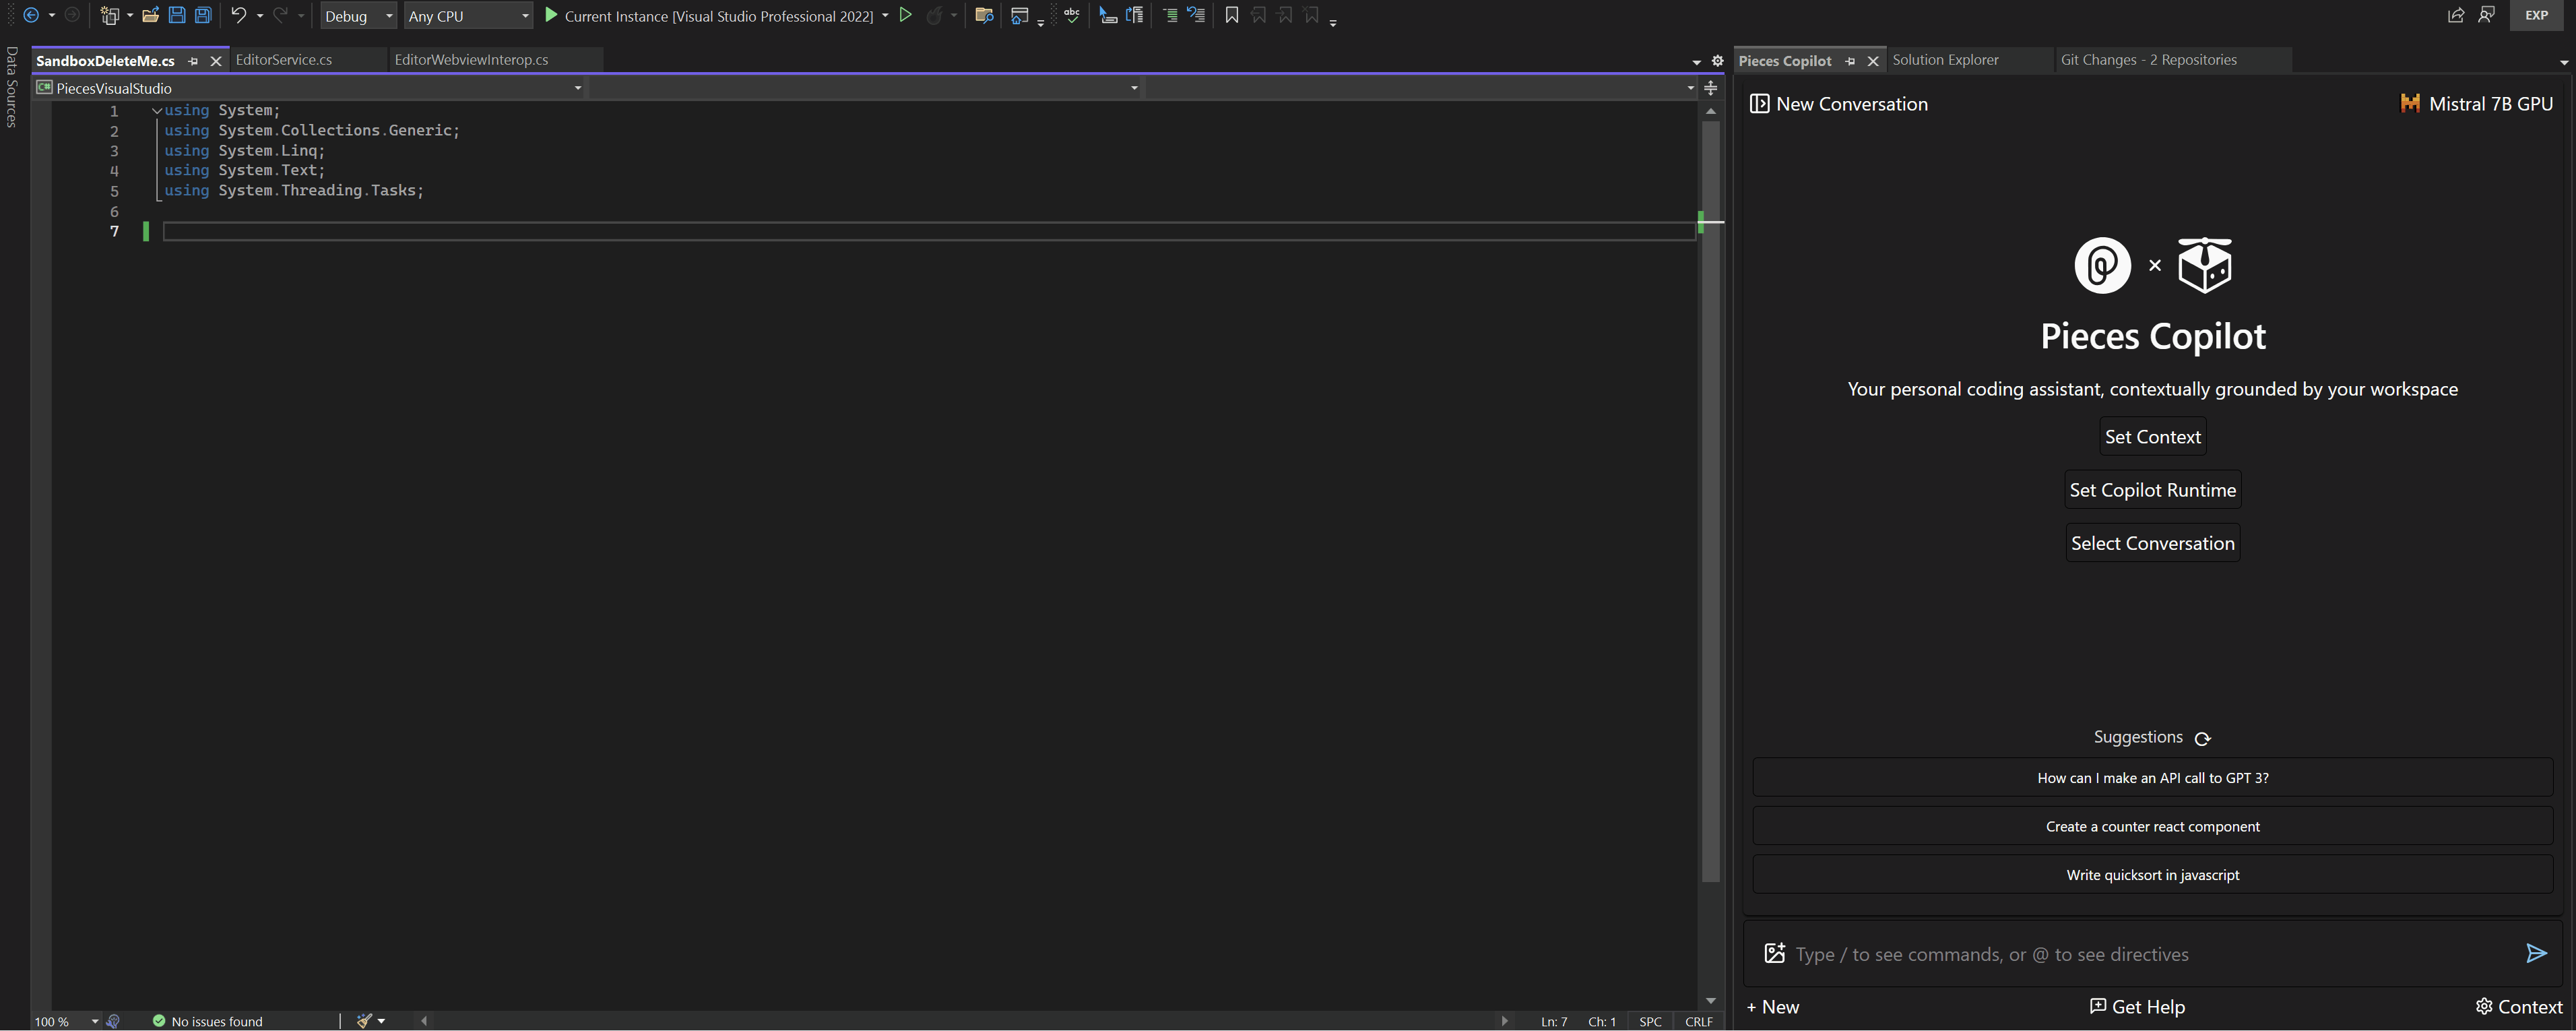Viewport: 2576px width, 1031px height.
Task: Pin the SandboxDeleteMe.cs tab
Action: click(x=193, y=61)
